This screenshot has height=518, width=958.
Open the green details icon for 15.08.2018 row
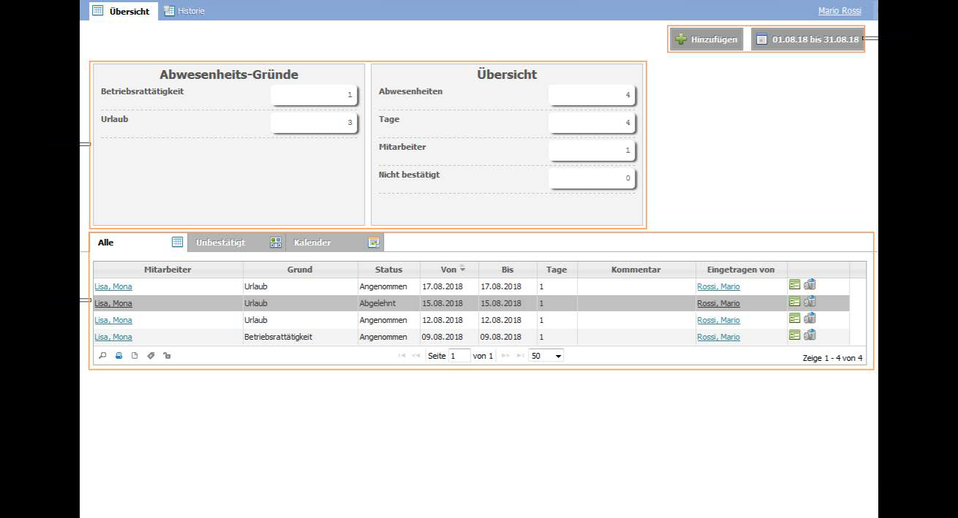[x=794, y=302]
